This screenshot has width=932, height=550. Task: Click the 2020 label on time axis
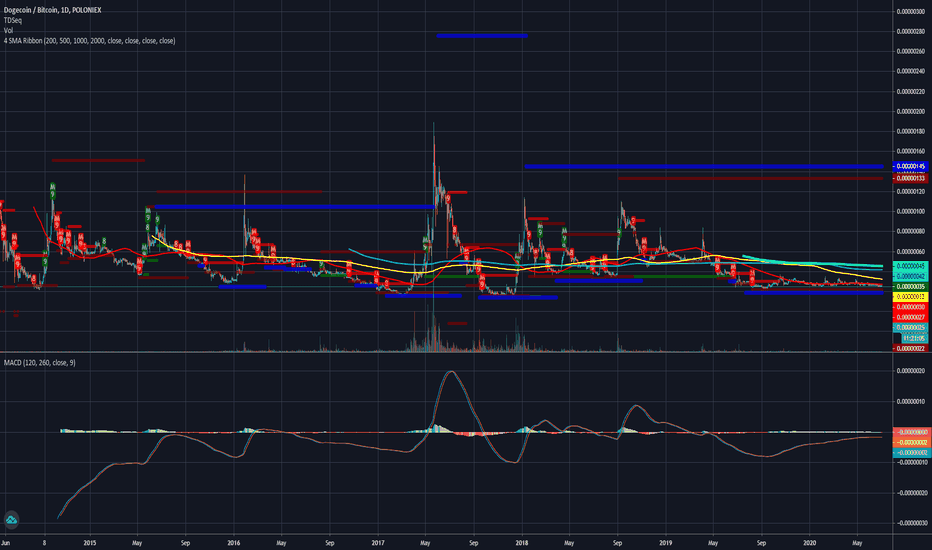tap(810, 543)
